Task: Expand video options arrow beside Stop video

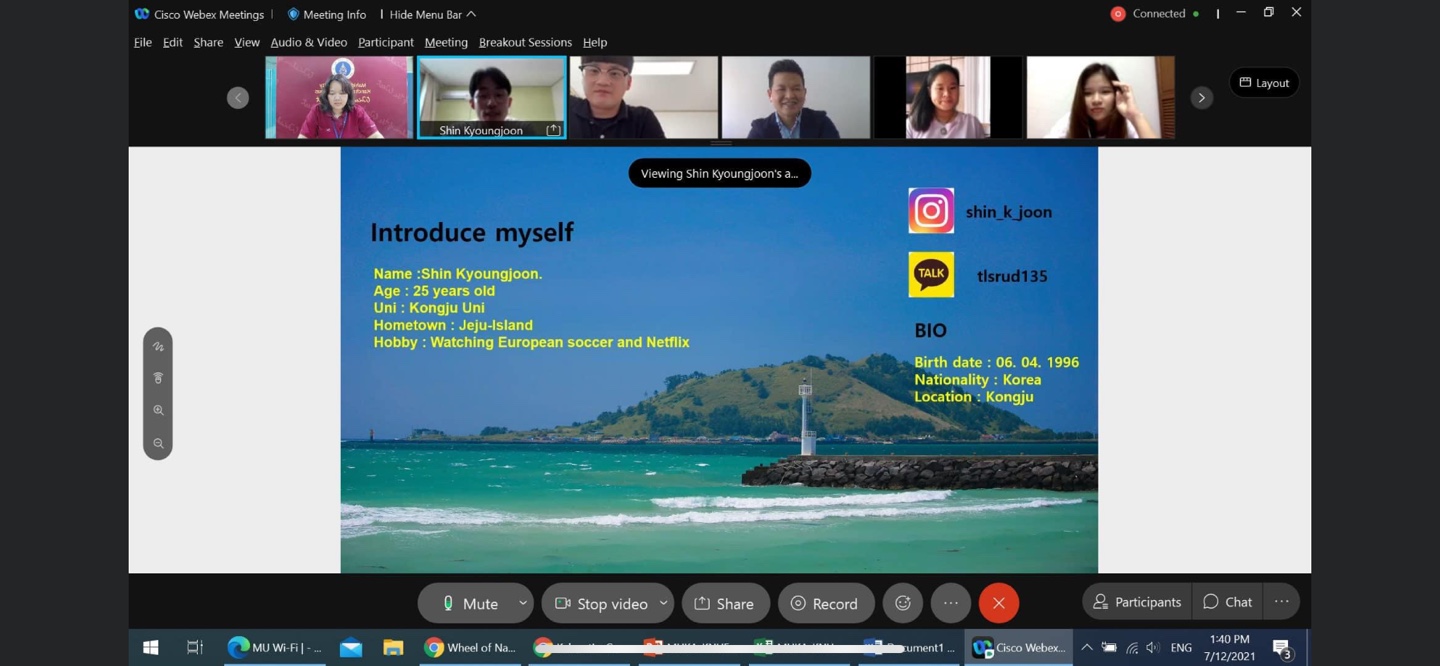Action: [663, 603]
